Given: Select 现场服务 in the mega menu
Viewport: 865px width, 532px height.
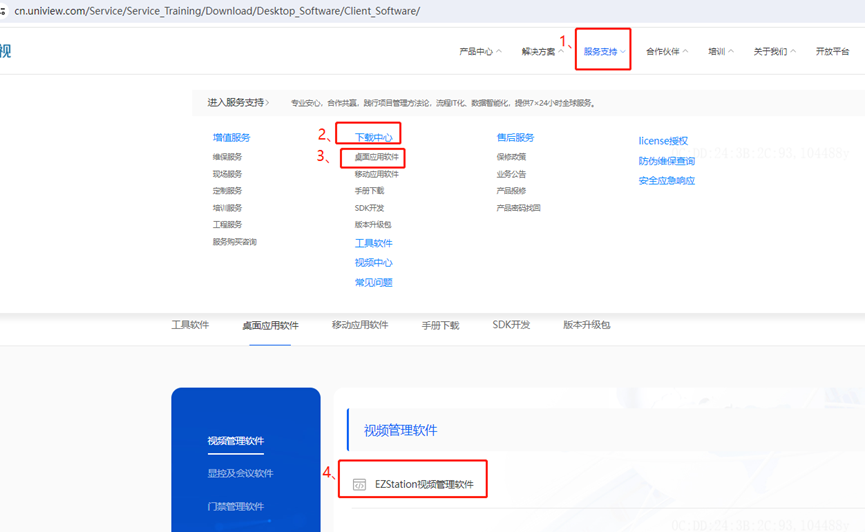Looking at the screenshot, I should (227, 174).
